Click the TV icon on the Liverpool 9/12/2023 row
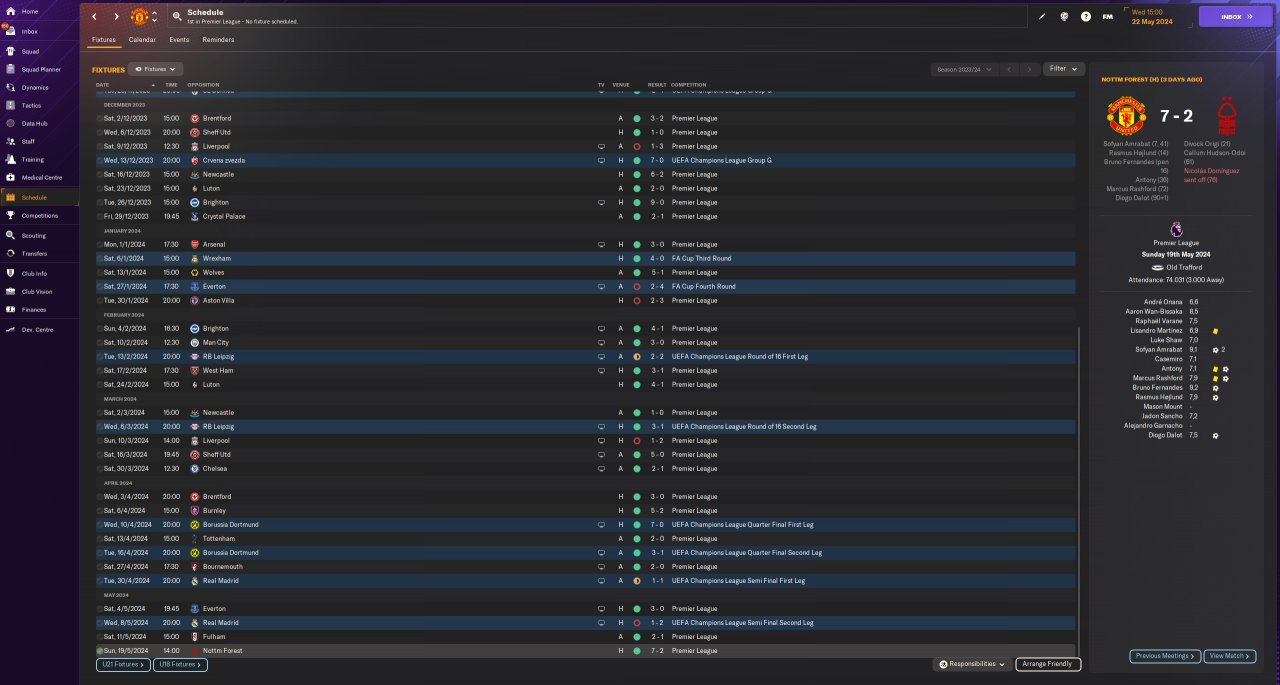The width and height of the screenshot is (1280, 685). tap(601, 146)
